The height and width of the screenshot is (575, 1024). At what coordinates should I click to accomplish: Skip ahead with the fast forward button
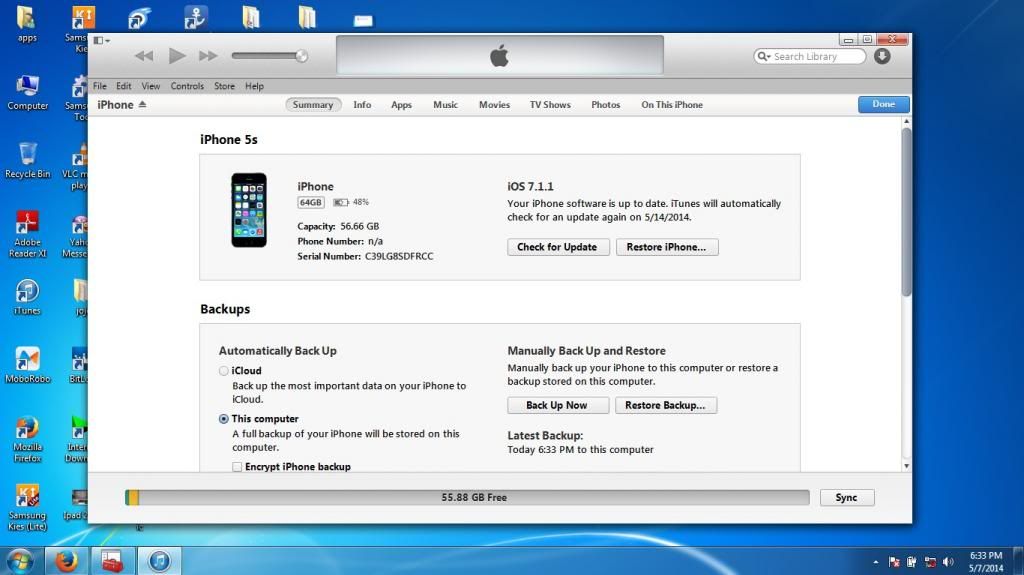[208, 56]
